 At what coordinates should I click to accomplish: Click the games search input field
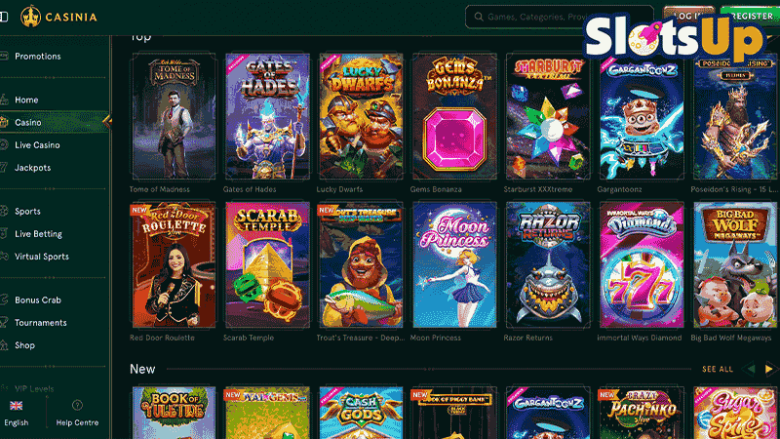pos(559,17)
